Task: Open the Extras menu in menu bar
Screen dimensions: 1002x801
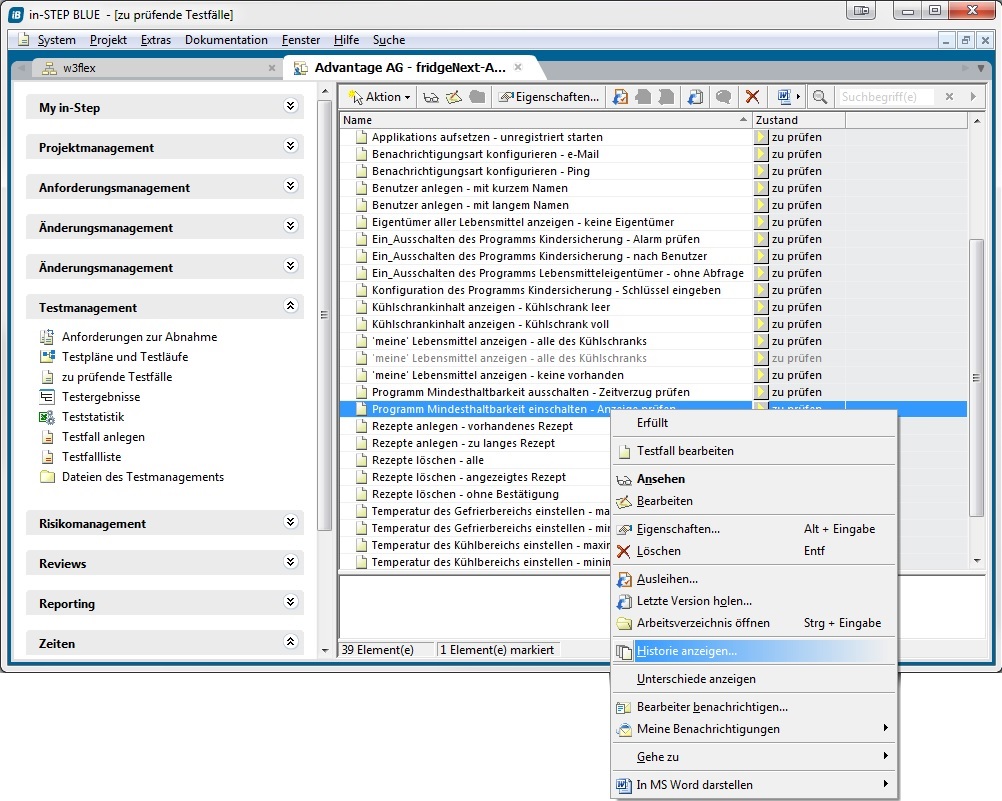Action: [x=156, y=40]
